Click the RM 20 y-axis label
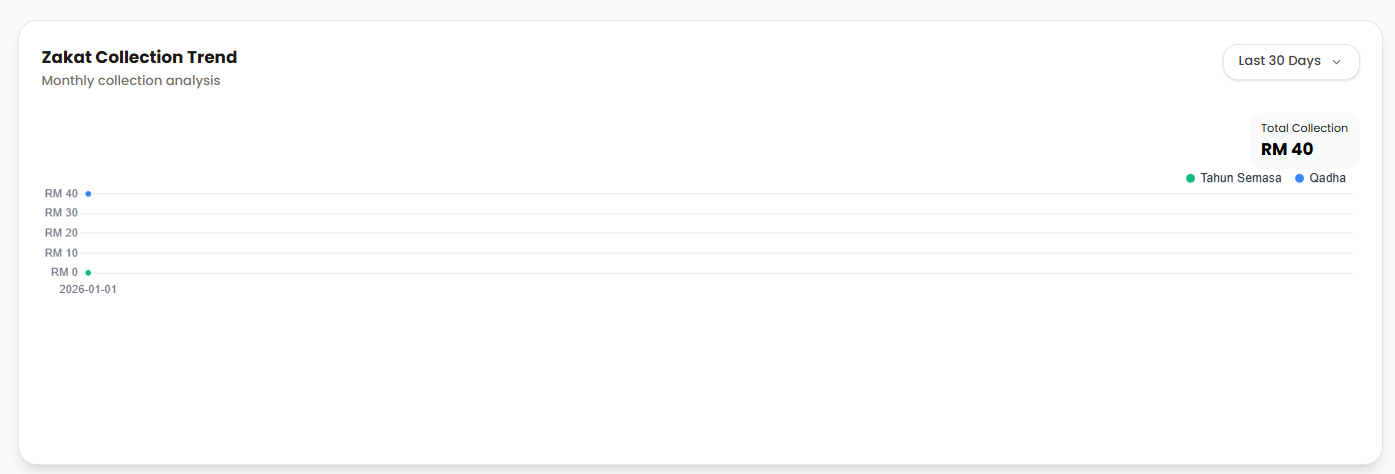 [x=61, y=233]
